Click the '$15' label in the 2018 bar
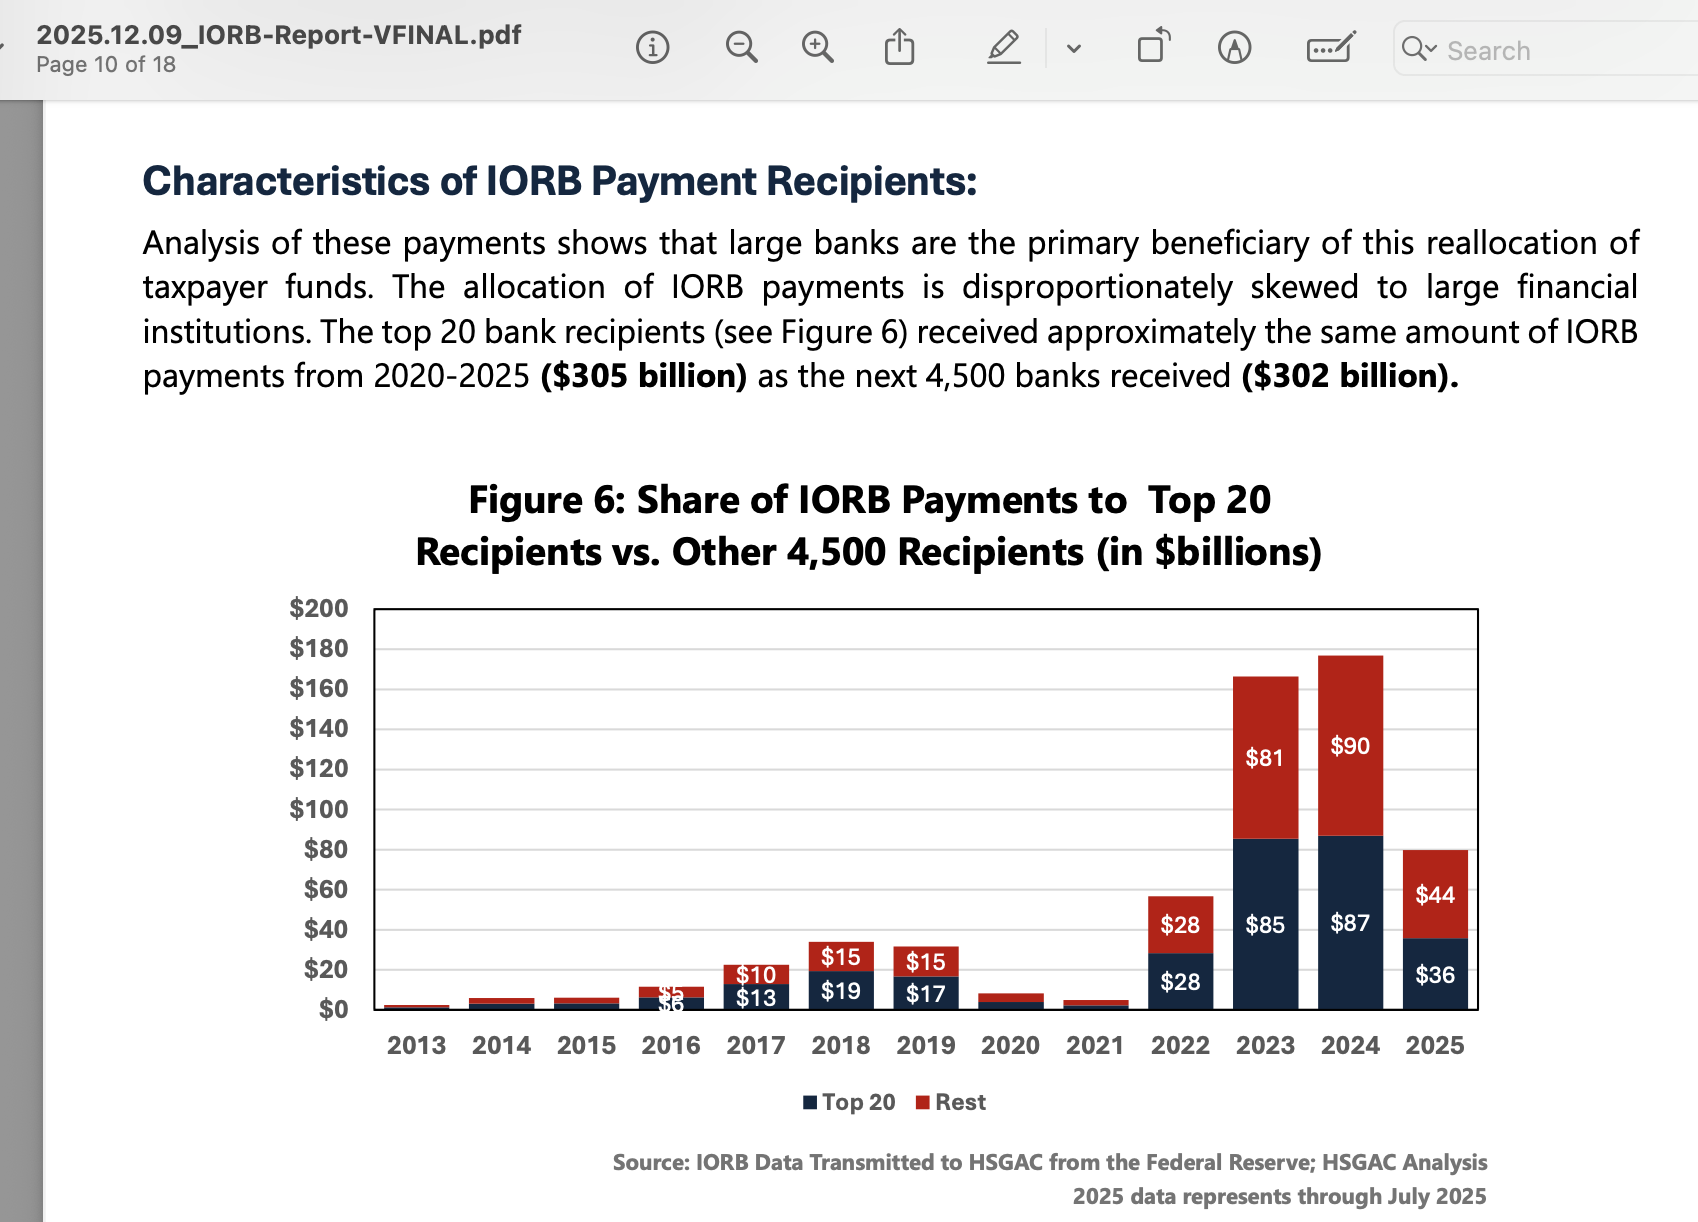The height and width of the screenshot is (1222, 1698). pyautogui.click(x=841, y=957)
